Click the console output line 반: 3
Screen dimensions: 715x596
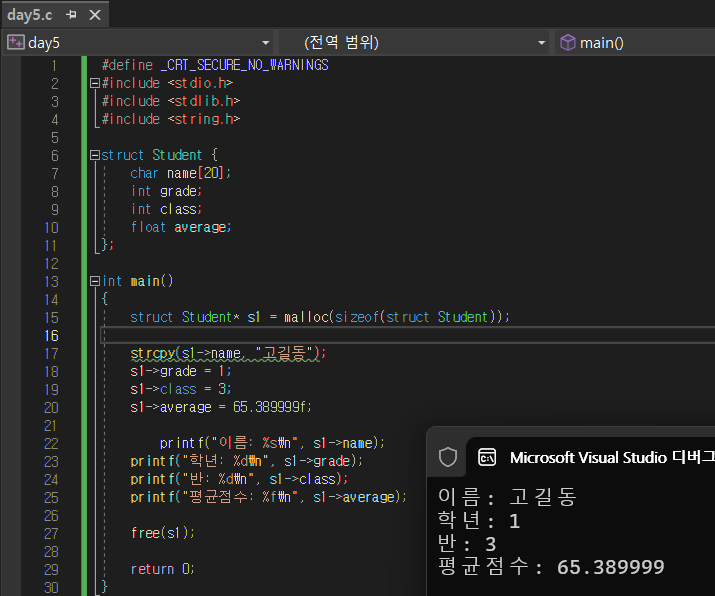(x=467, y=544)
